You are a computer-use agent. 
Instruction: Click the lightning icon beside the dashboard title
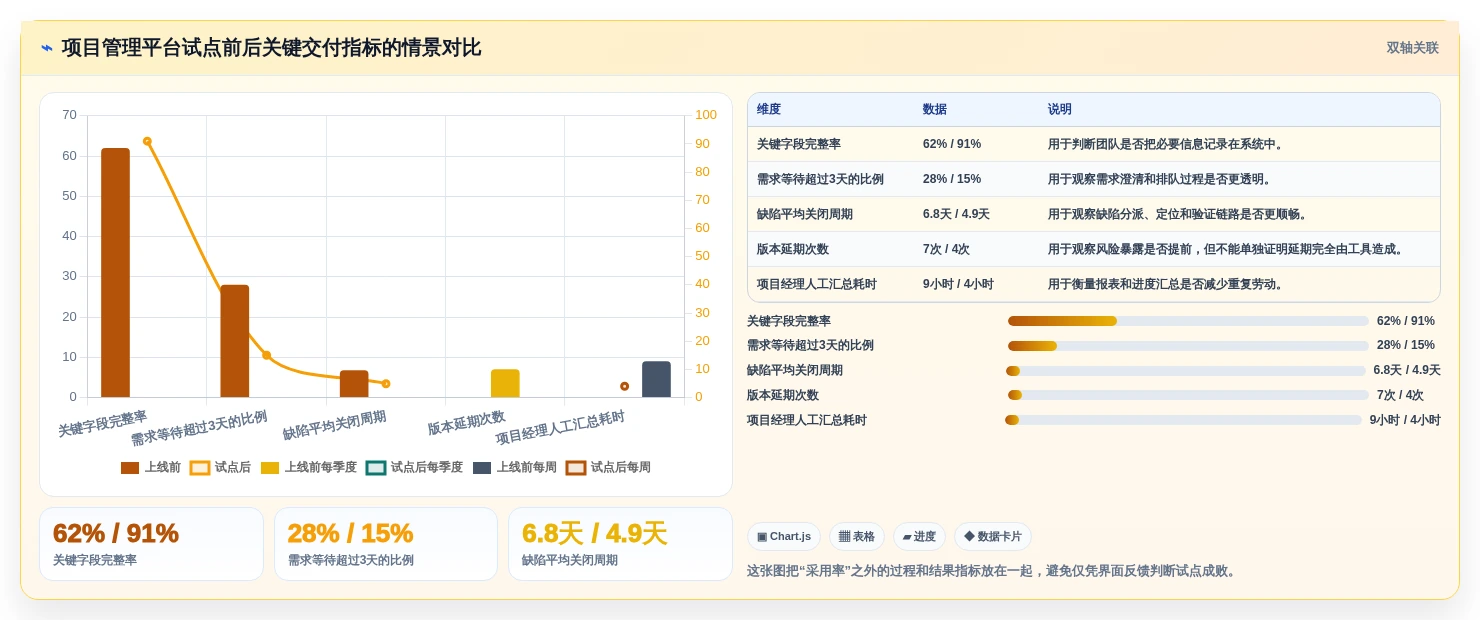pos(47,48)
